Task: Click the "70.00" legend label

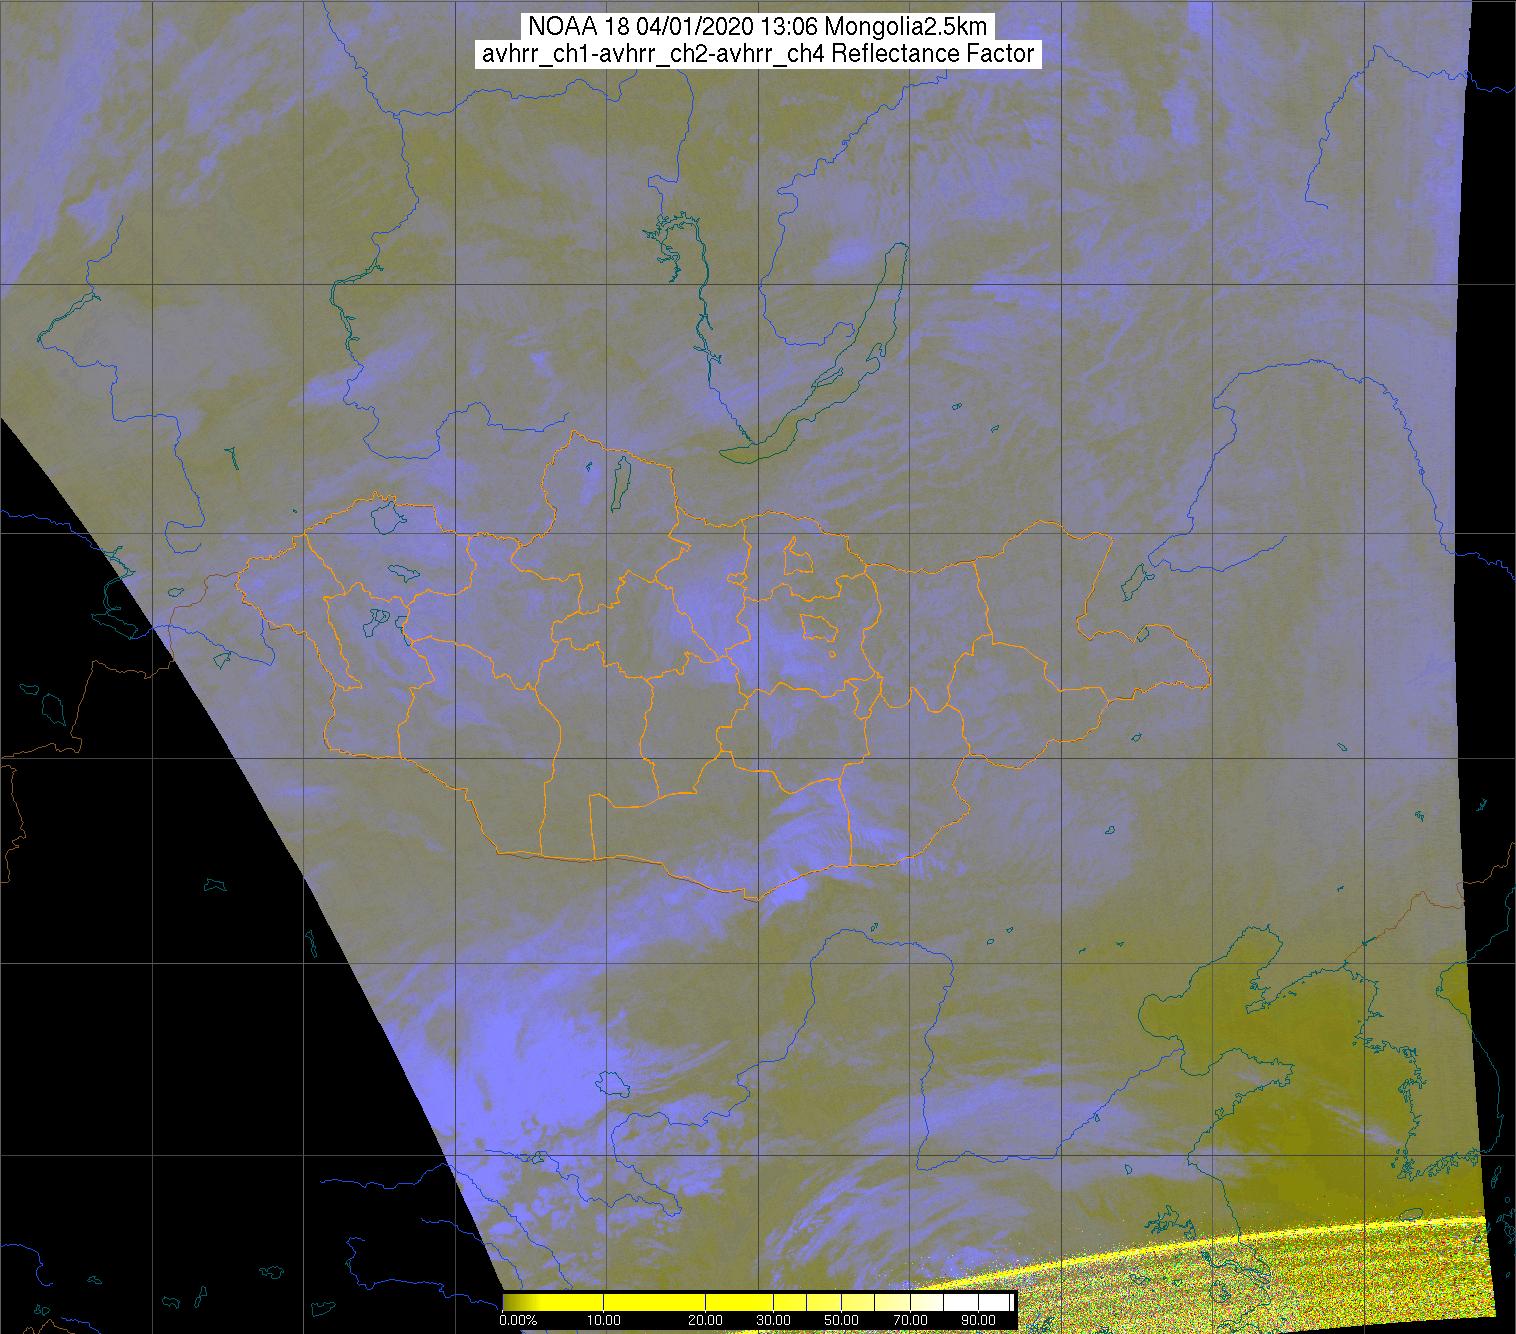Action: click(x=910, y=1320)
